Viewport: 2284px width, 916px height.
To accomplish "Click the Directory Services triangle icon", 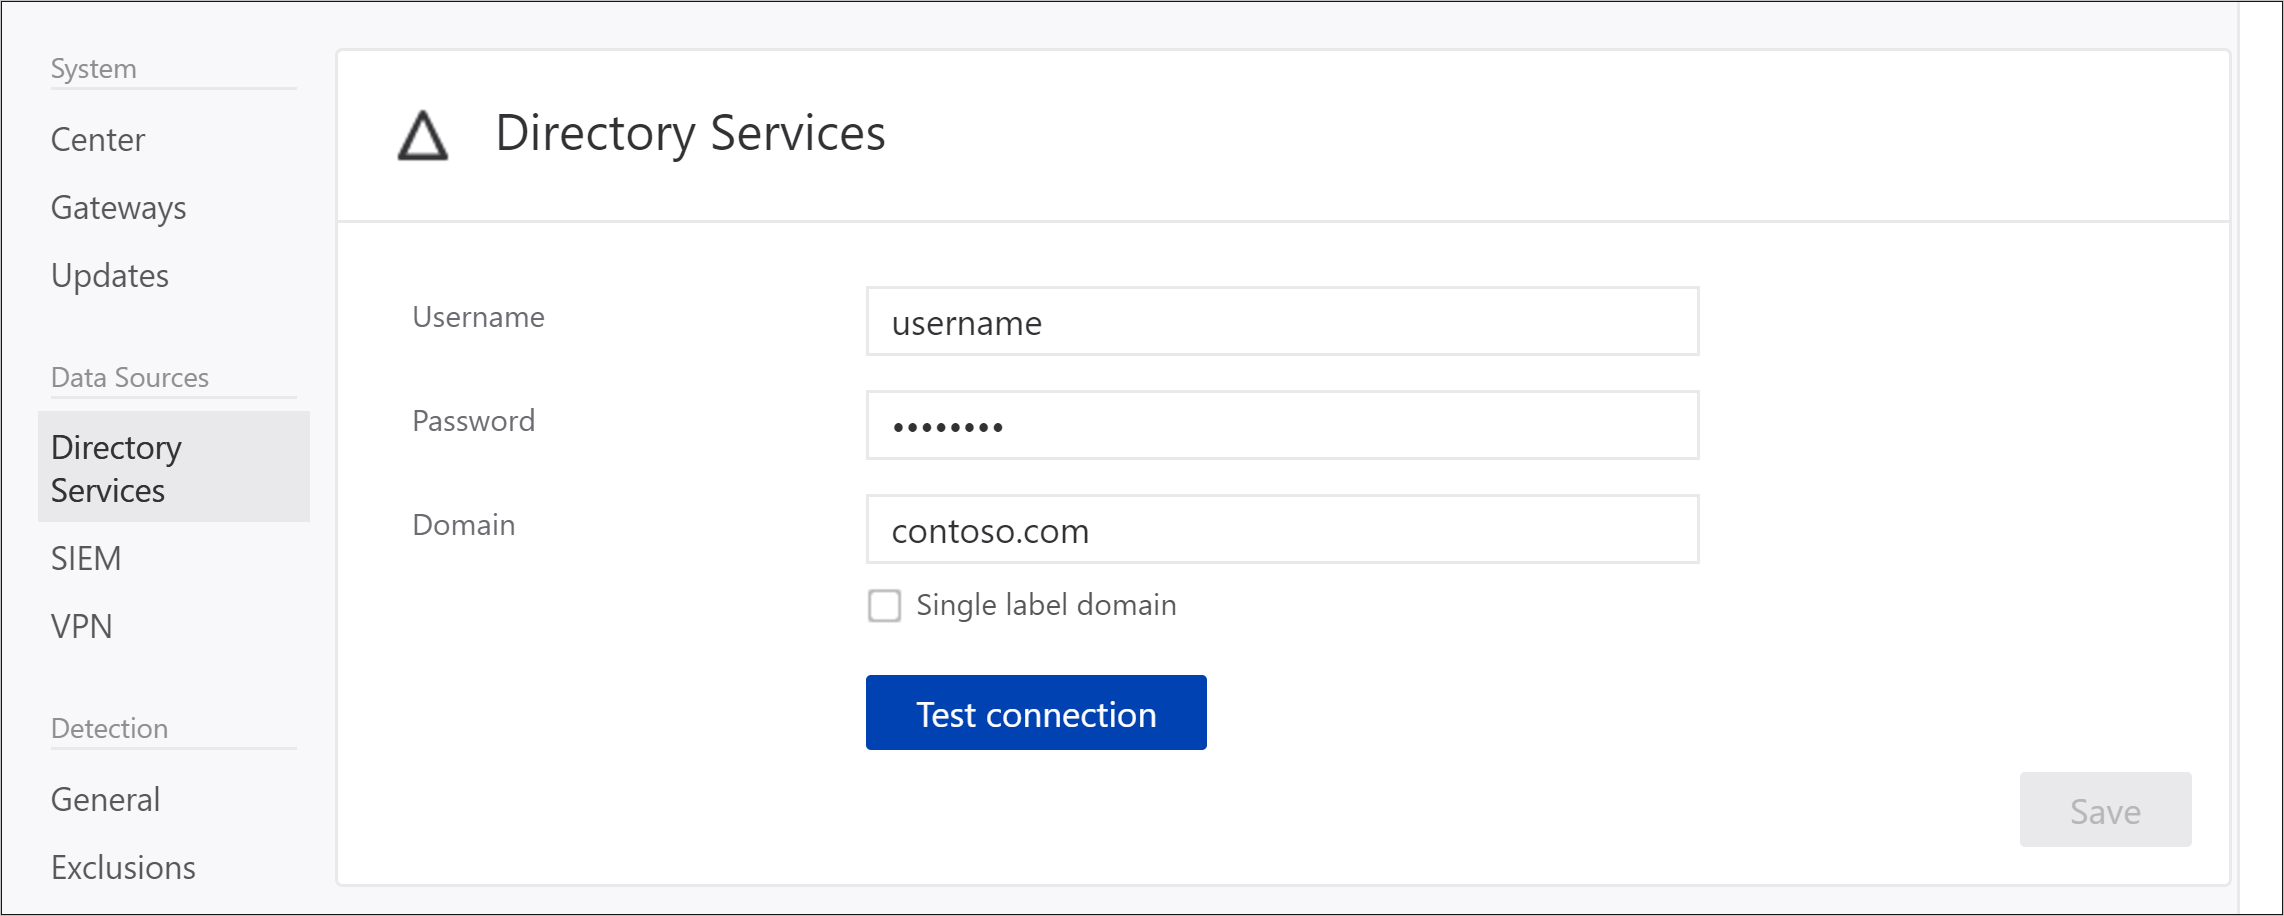I will click(x=423, y=135).
